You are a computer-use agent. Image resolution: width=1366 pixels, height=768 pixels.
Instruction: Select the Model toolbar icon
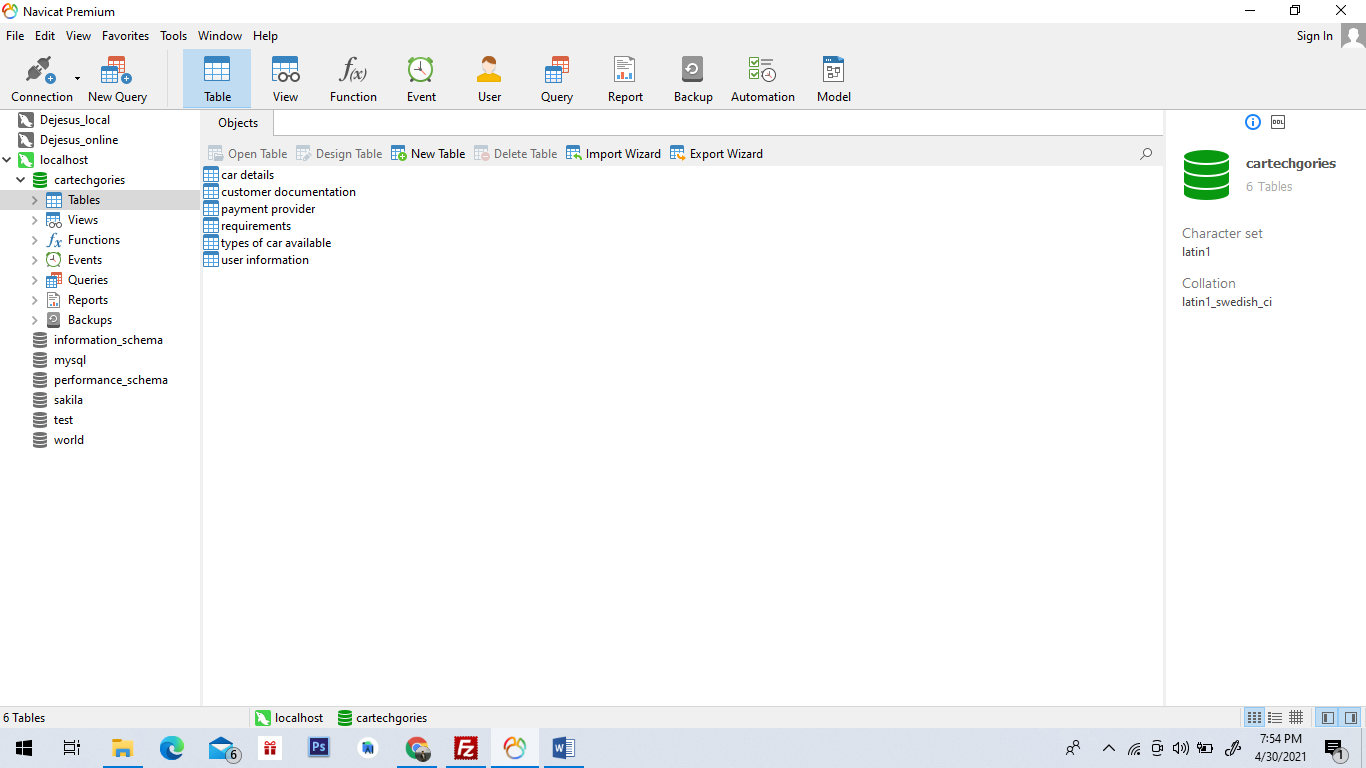click(833, 79)
